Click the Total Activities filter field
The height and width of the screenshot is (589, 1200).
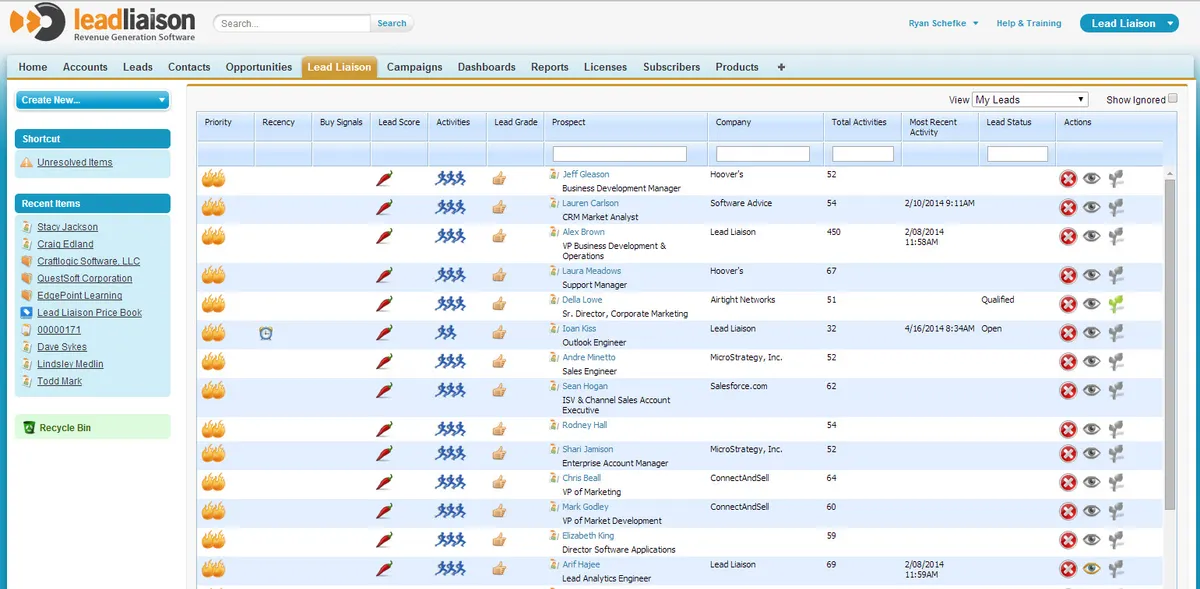863,154
